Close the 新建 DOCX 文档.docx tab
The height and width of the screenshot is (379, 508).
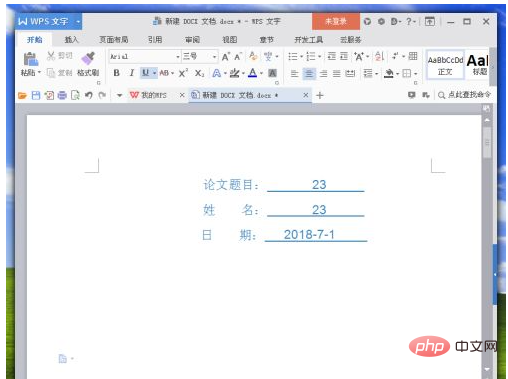coord(305,95)
